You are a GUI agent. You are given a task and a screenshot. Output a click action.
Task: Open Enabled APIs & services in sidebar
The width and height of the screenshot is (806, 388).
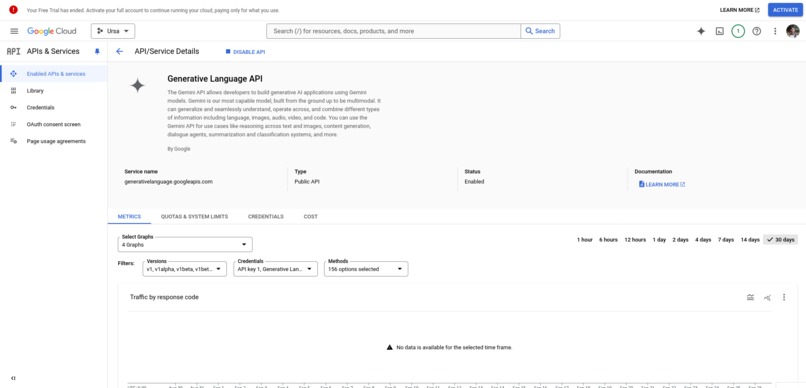click(53, 73)
